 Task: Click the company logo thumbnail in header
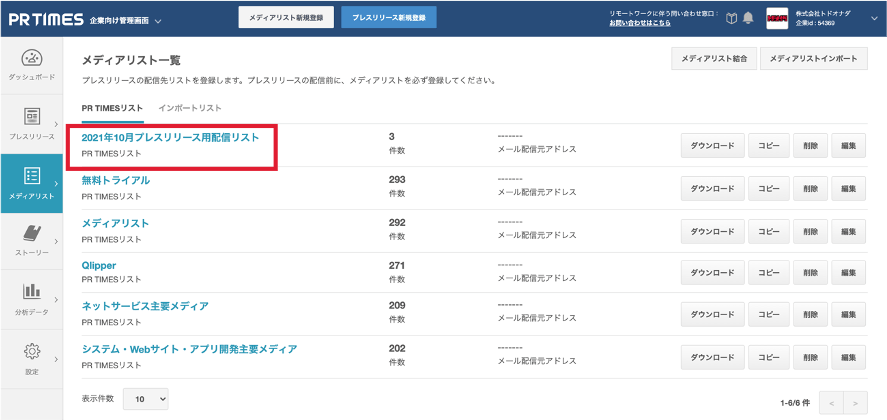[x=779, y=18]
